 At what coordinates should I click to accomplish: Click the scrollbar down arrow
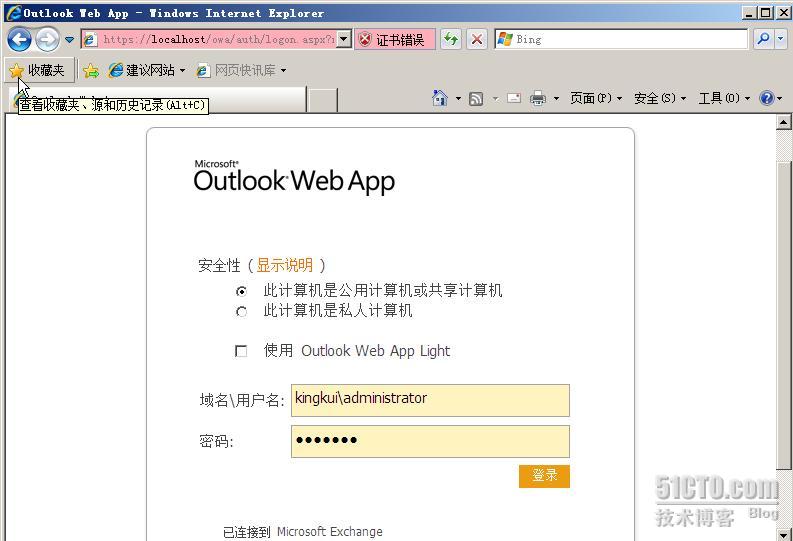pos(783,534)
